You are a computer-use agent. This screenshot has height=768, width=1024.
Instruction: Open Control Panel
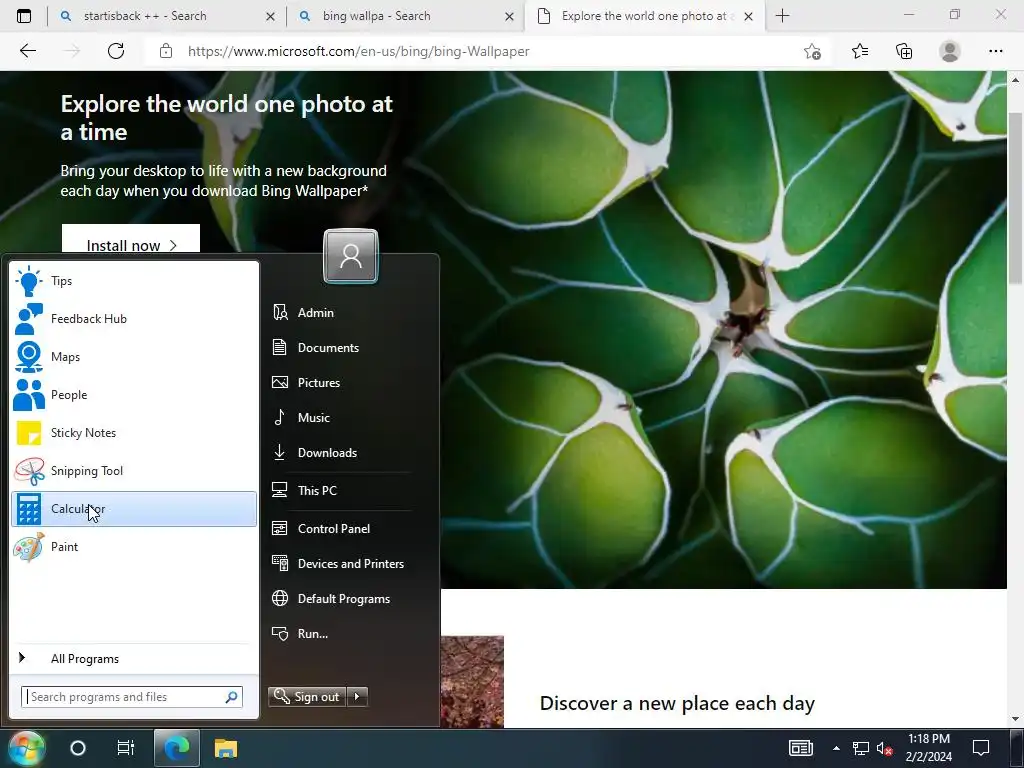pos(342,528)
